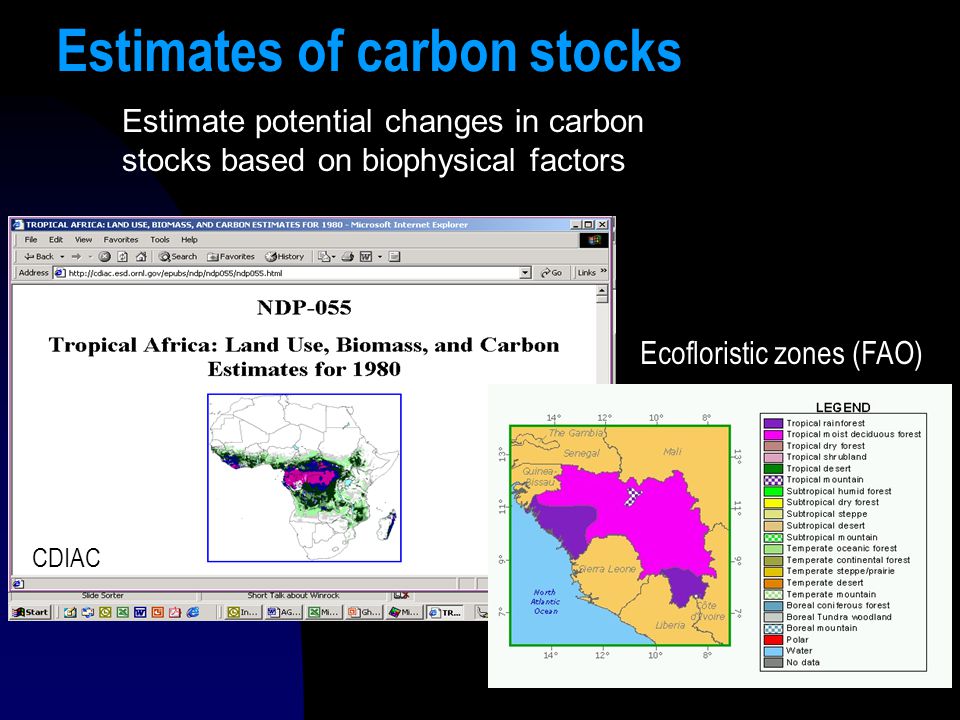Click the Windows Start button
Viewport: 960px width, 720px height.
click(x=30, y=612)
